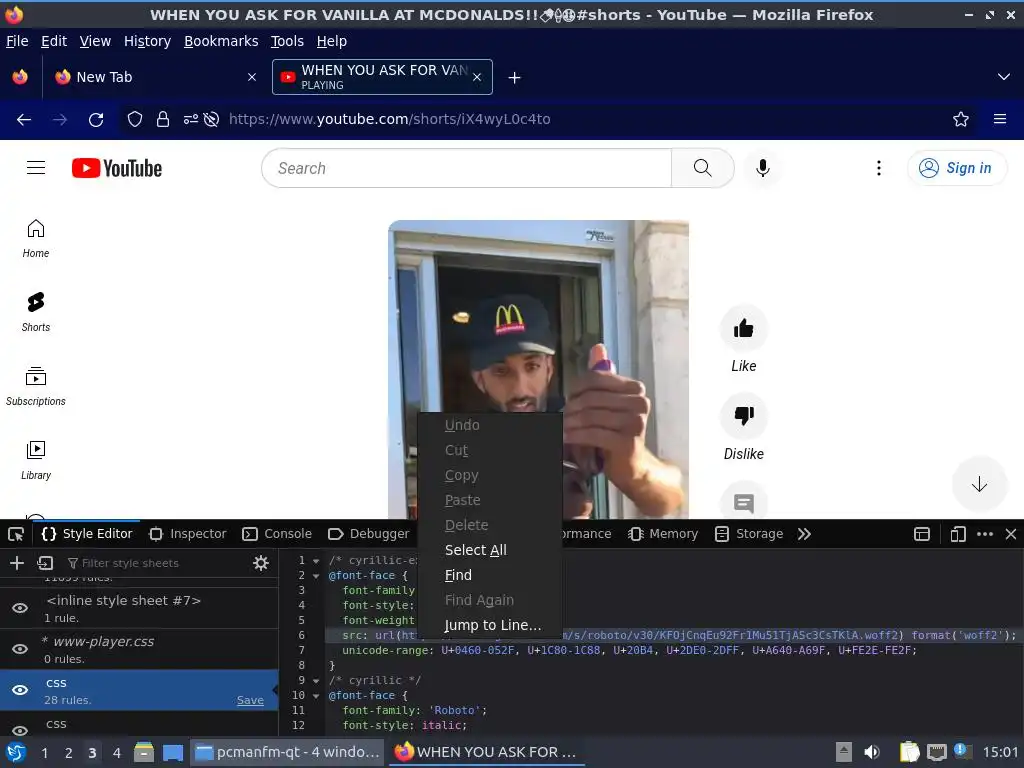1024x768 pixels.
Task: Open the volume control in the system tray
Action: click(871, 752)
